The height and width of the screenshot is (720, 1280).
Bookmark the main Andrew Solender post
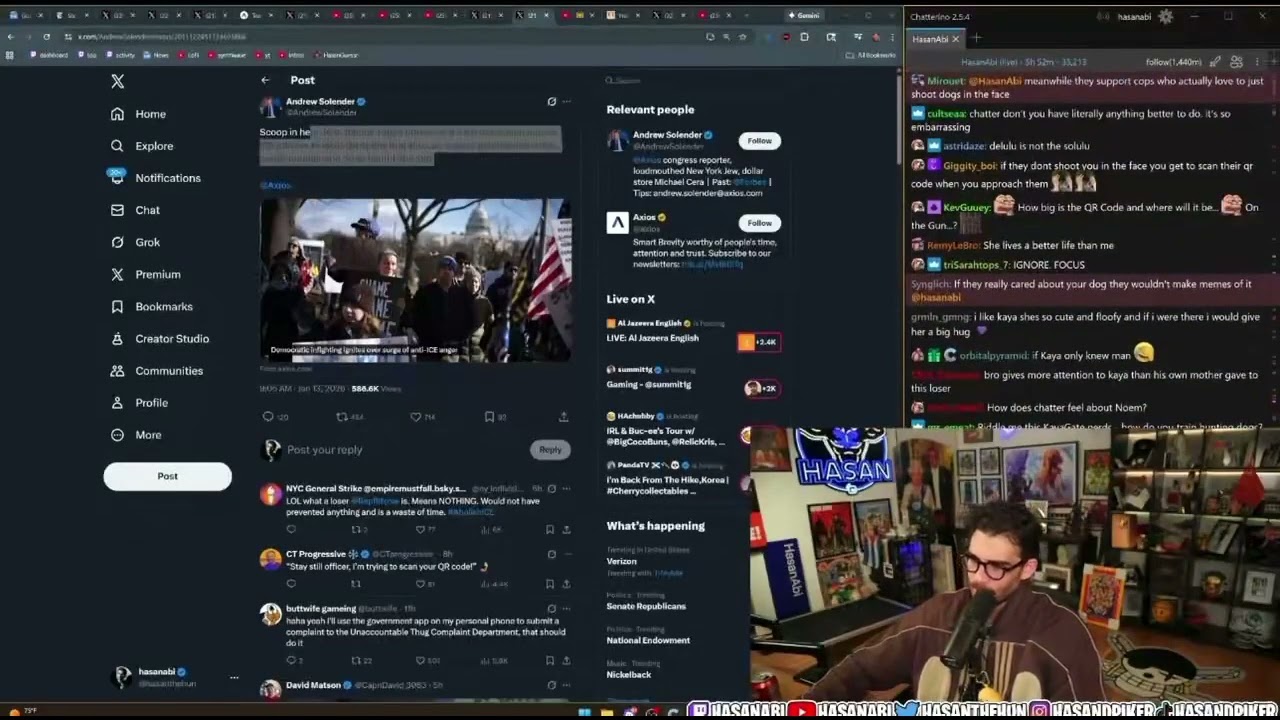tap(489, 417)
